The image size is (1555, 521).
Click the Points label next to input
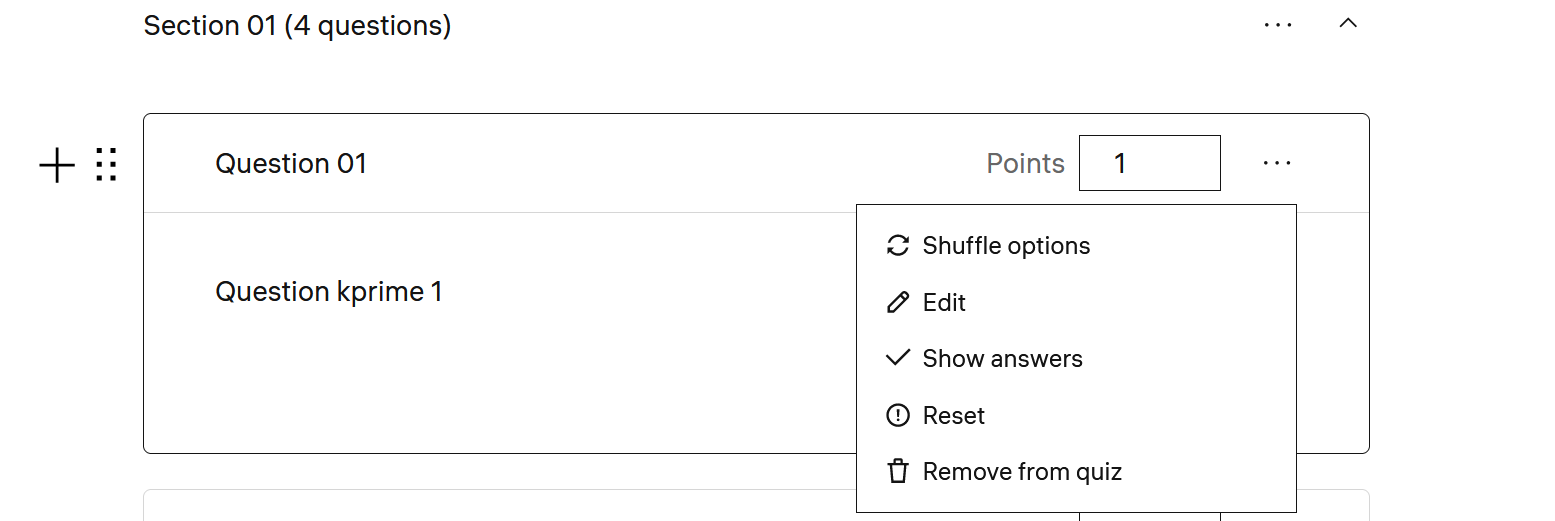tap(1025, 163)
